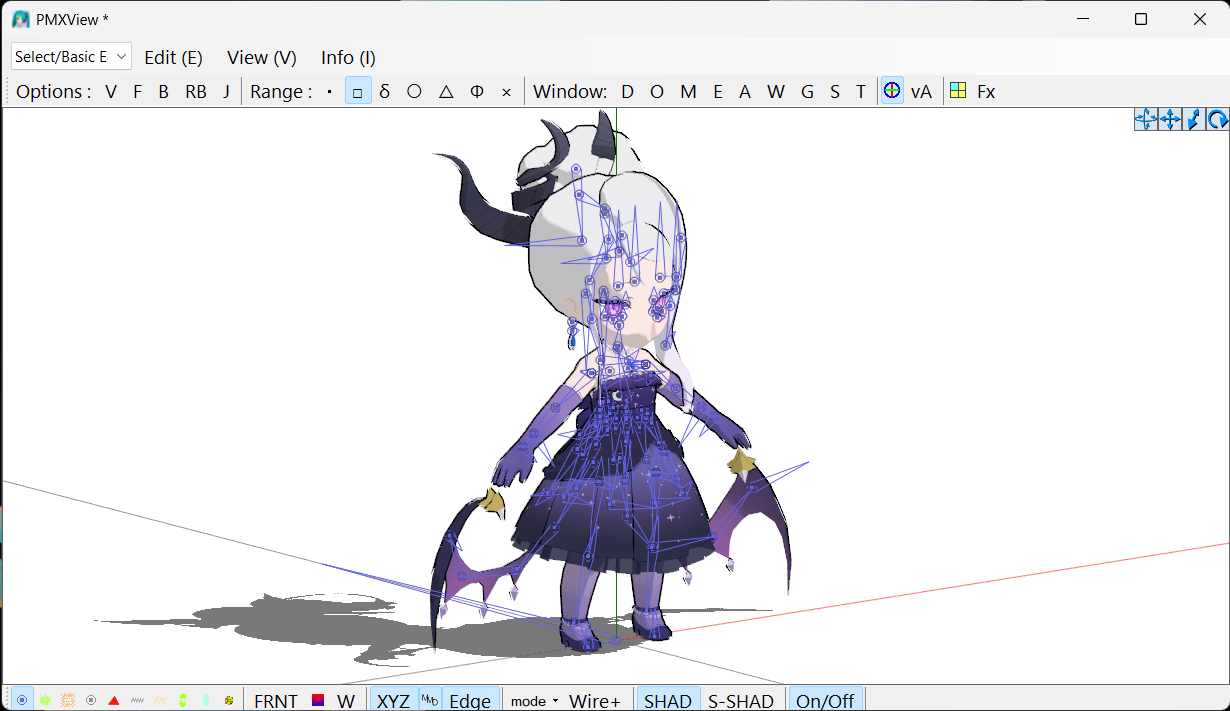Toggle the blue circle vertex display icon
Image resolution: width=1230 pixels, height=711 pixels.
(22, 700)
